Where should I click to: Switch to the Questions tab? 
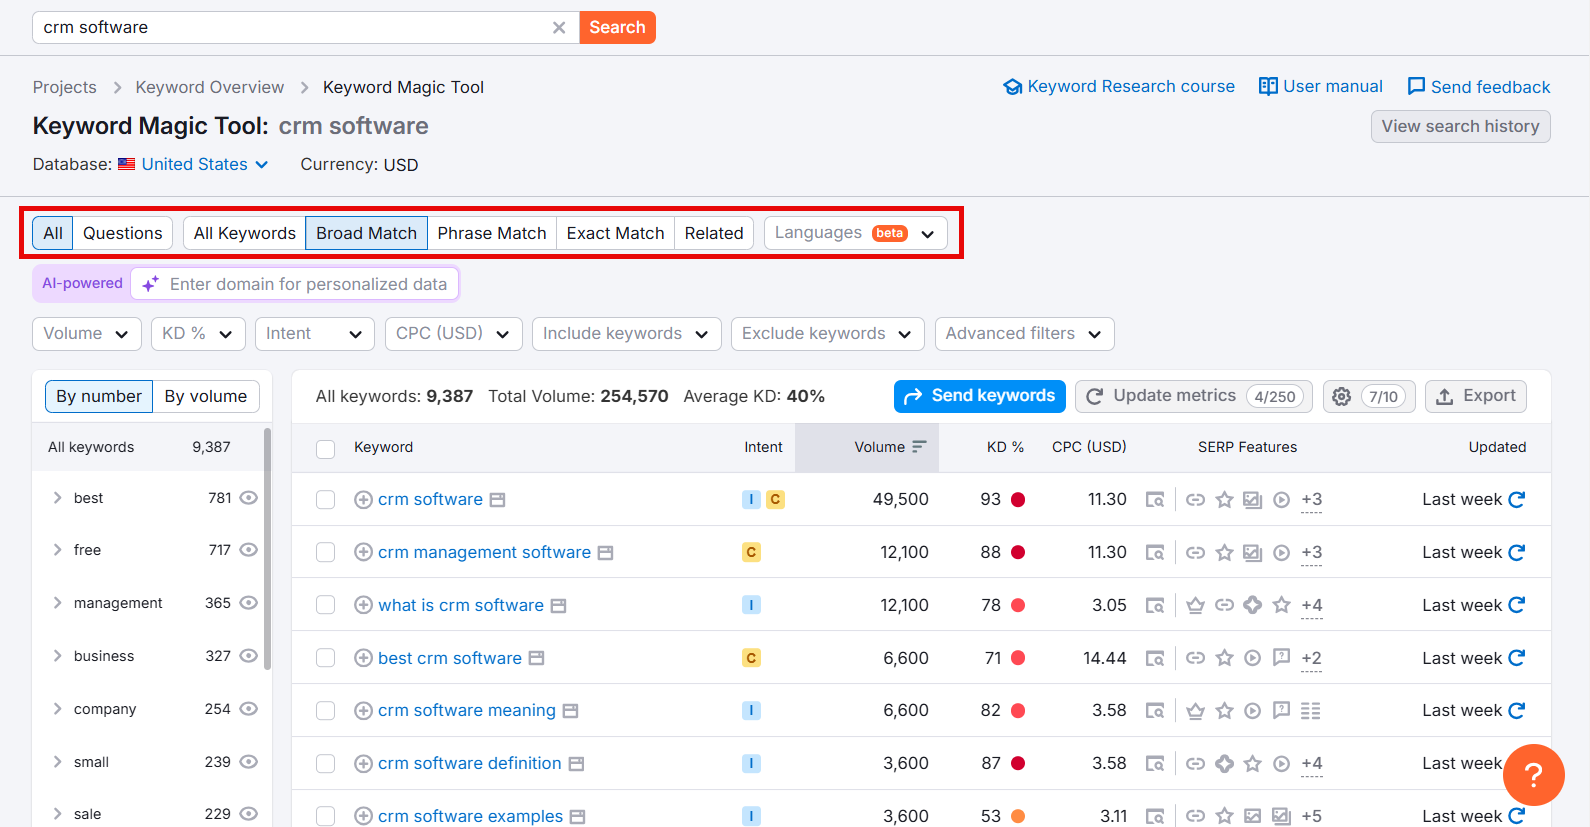tap(122, 233)
